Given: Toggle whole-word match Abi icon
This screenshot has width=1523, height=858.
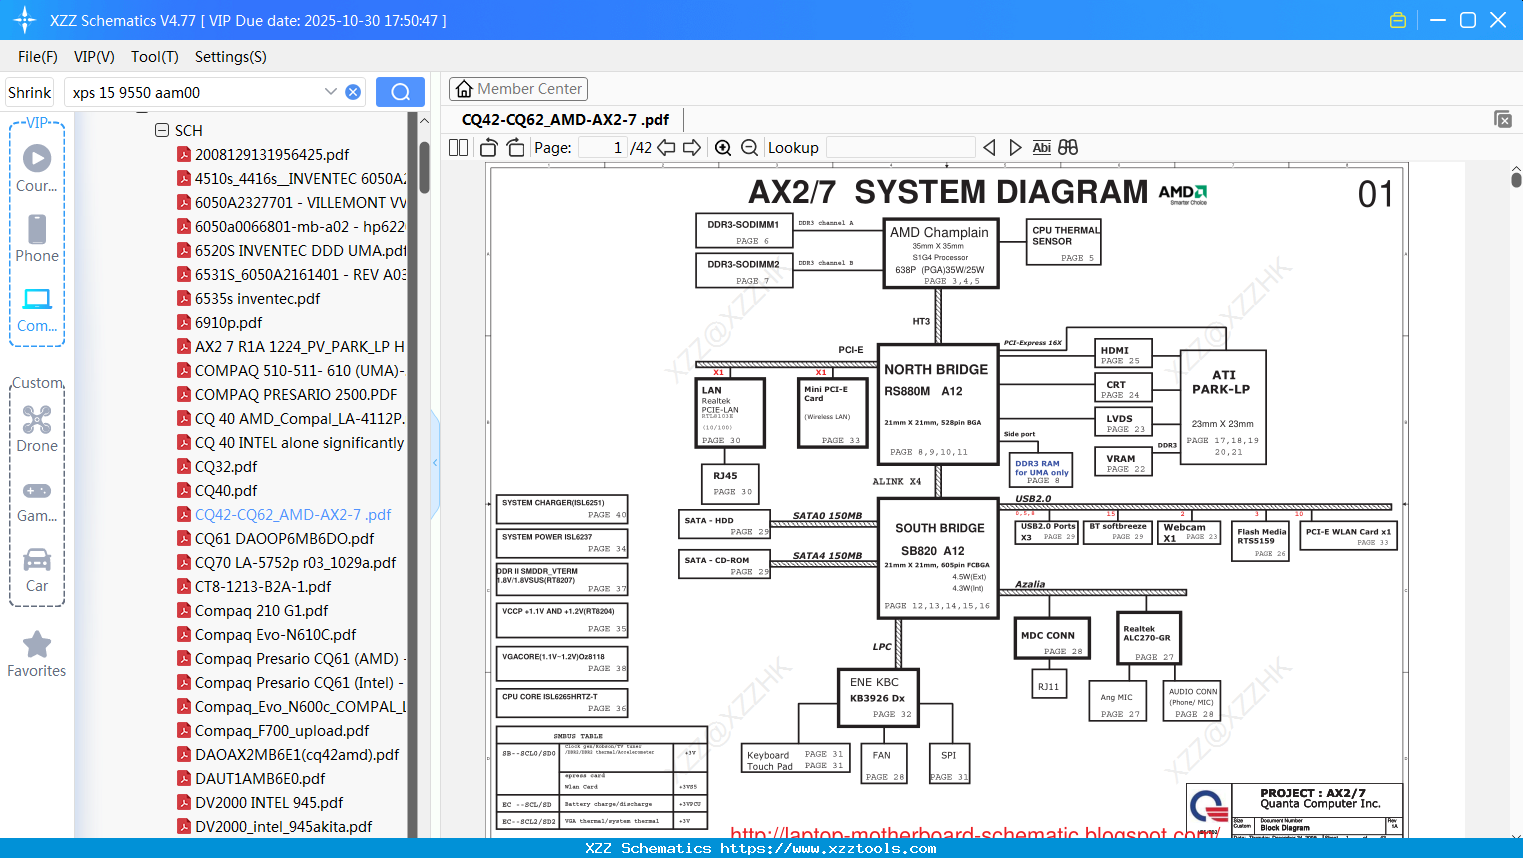Looking at the screenshot, I should click(x=1041, y=147).
